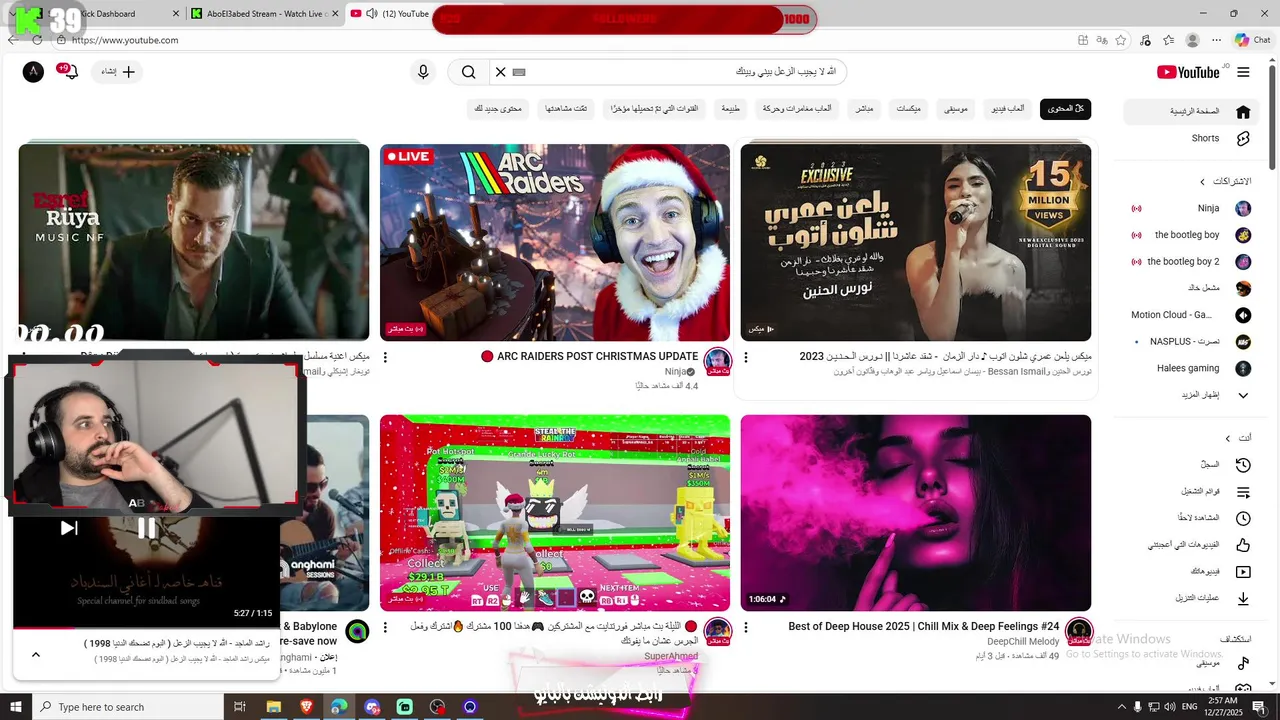Open watch History (السجل) in sidebar
1280x720 pixels.
click(x=1191, y=465)
